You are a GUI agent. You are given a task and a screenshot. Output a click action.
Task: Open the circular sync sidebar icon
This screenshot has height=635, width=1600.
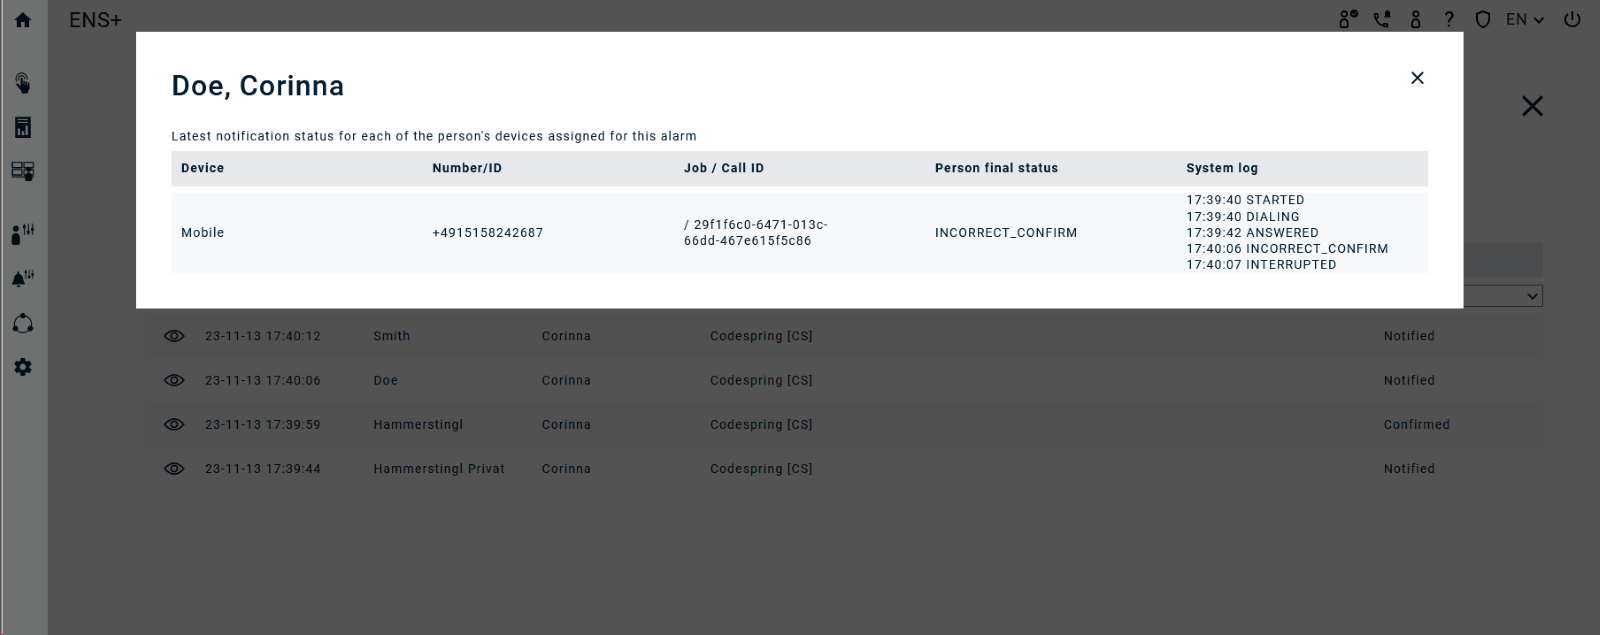click(23, 324)
